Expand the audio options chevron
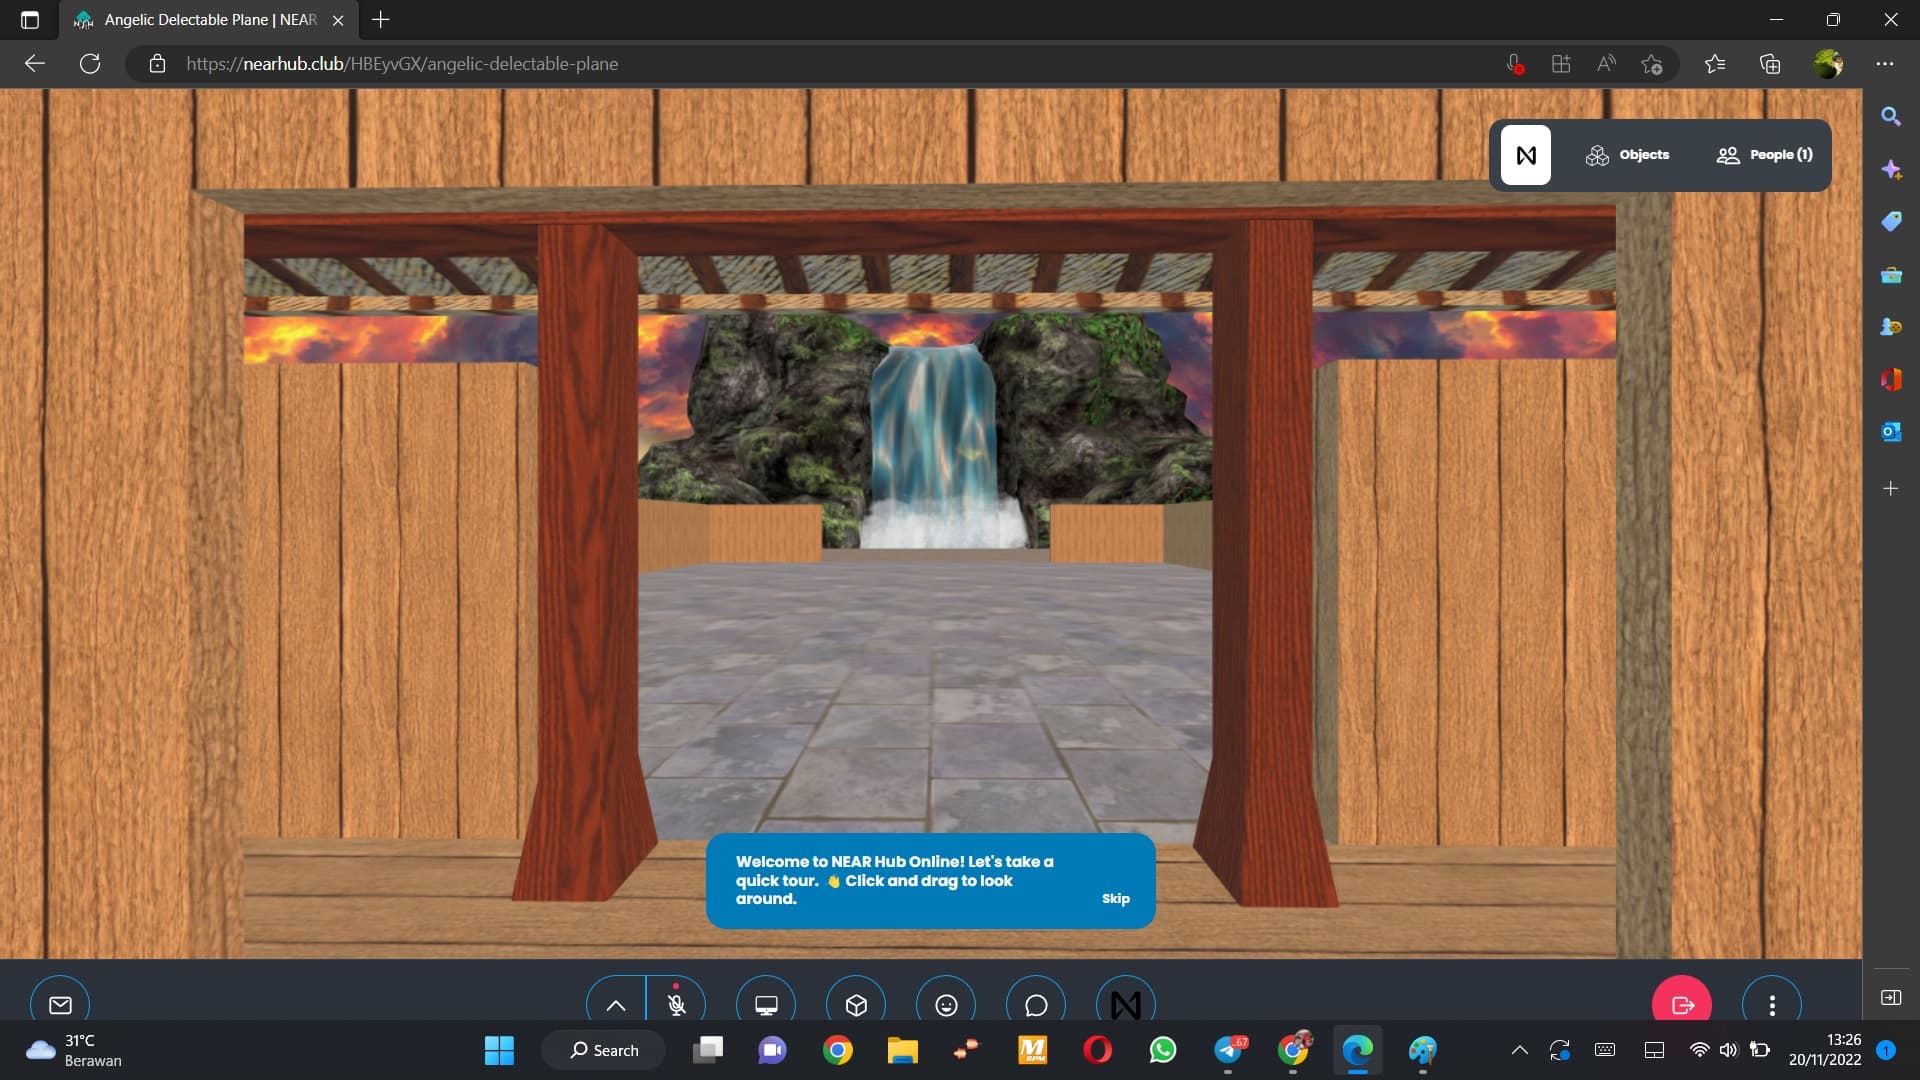The height and width of the screenshot is (1080, 1920). (616, 1004)
